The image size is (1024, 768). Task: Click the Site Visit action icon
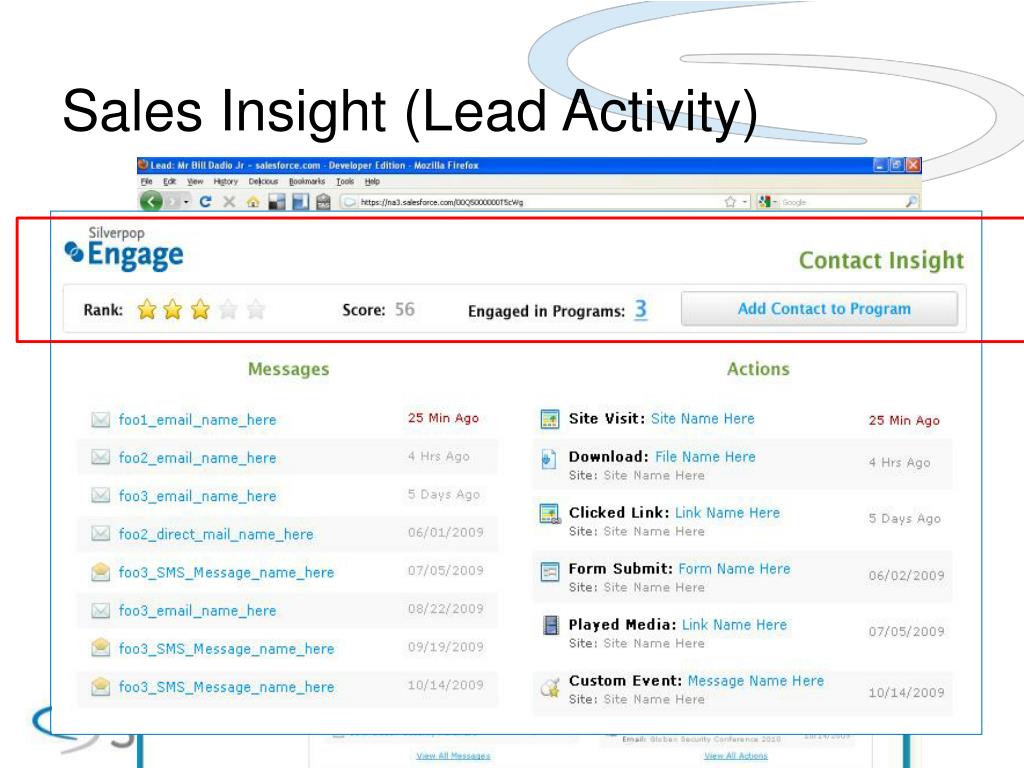coord(550,419)
